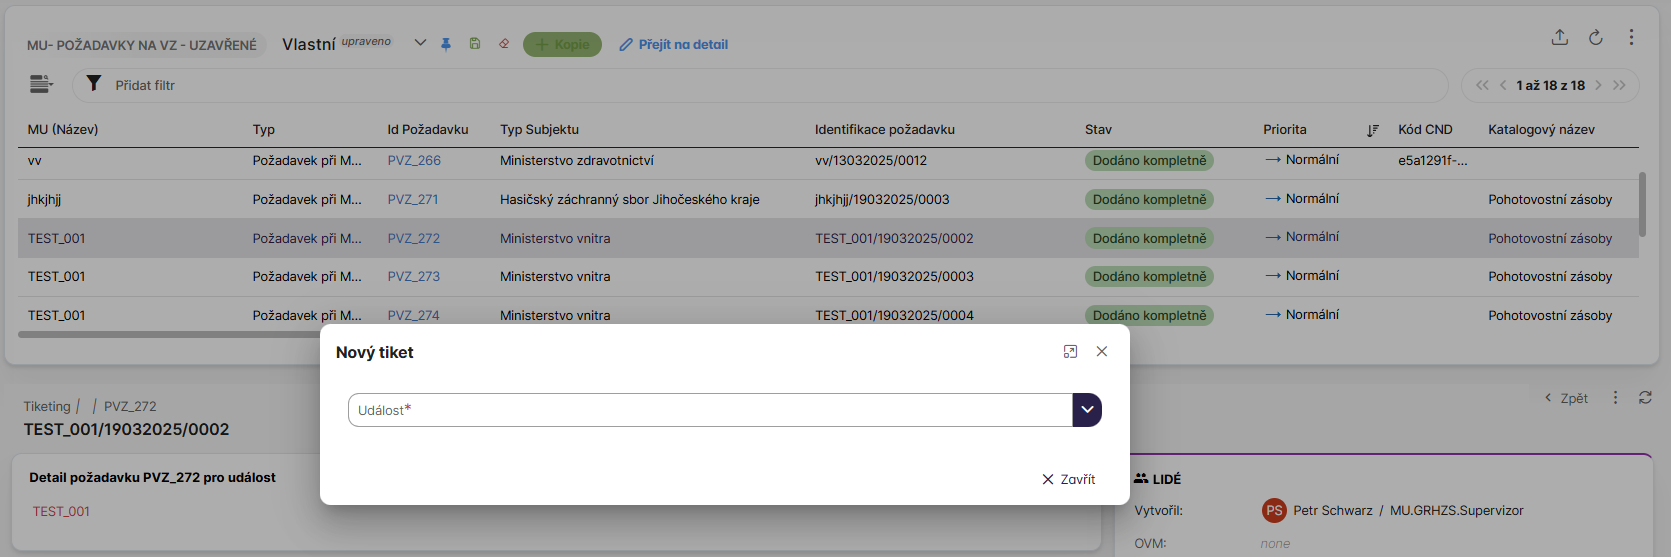Close Nový tiket dialog with X icon
Screen dimensions: 1671x557
pyautogui.click(x=1101, y=352)
